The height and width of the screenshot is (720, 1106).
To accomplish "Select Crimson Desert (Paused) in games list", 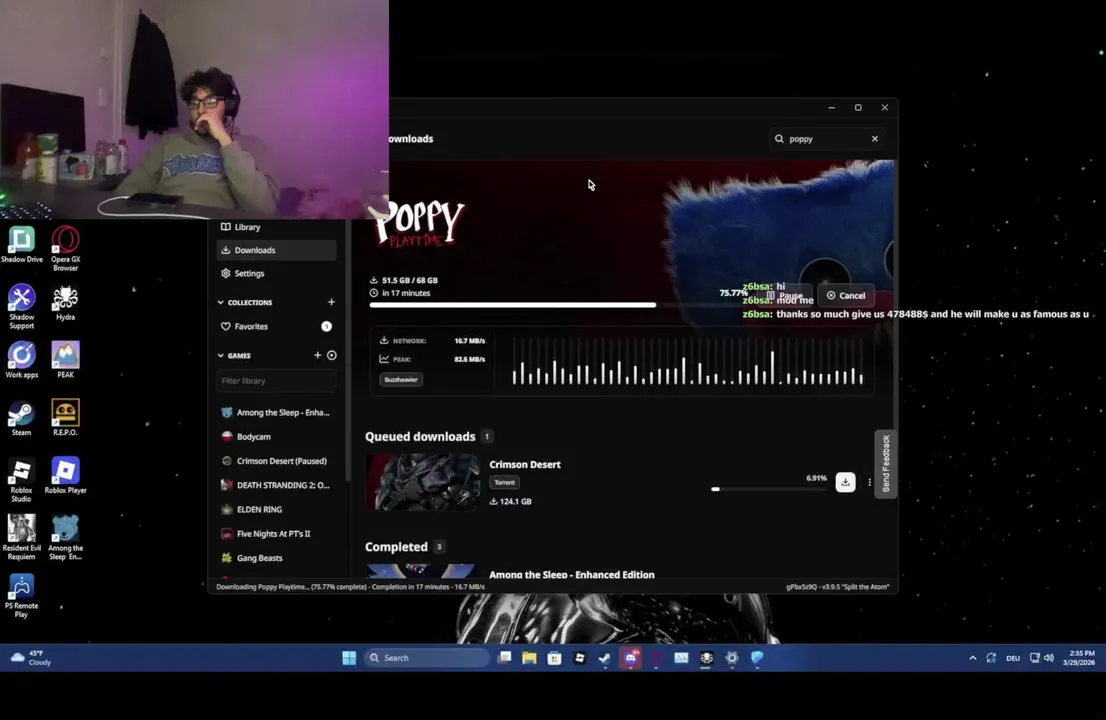I will [276, 461].
